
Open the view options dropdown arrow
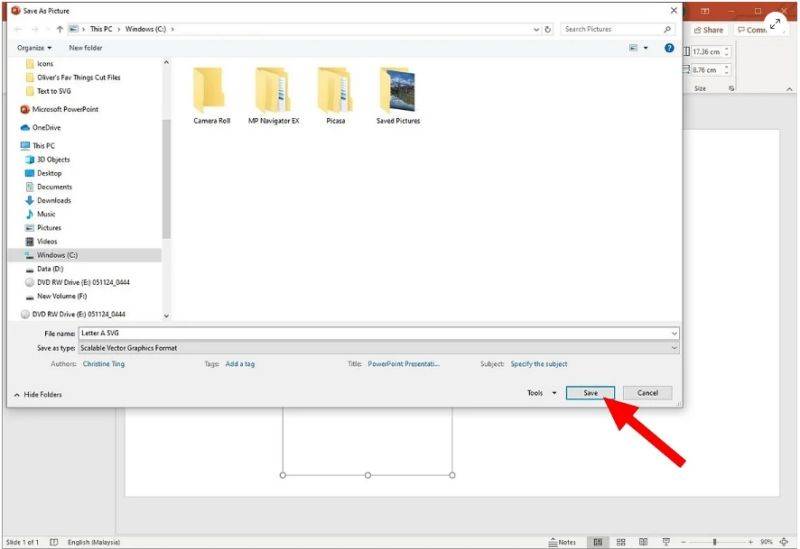[645, 47]
